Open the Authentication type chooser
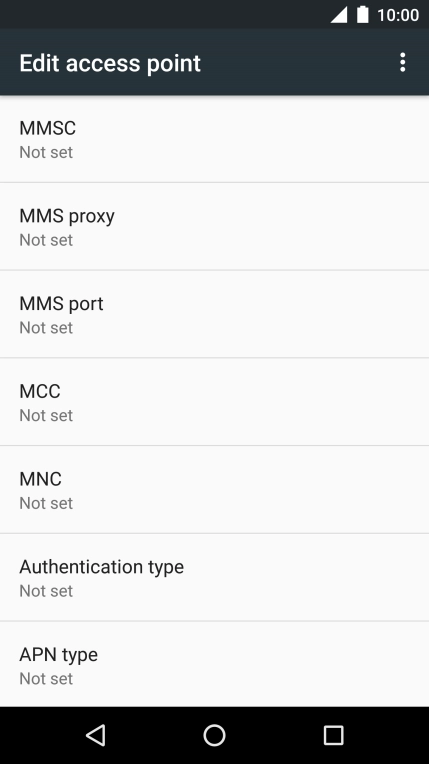This screenshot has width=429, height=764. (x=214, y=577)
